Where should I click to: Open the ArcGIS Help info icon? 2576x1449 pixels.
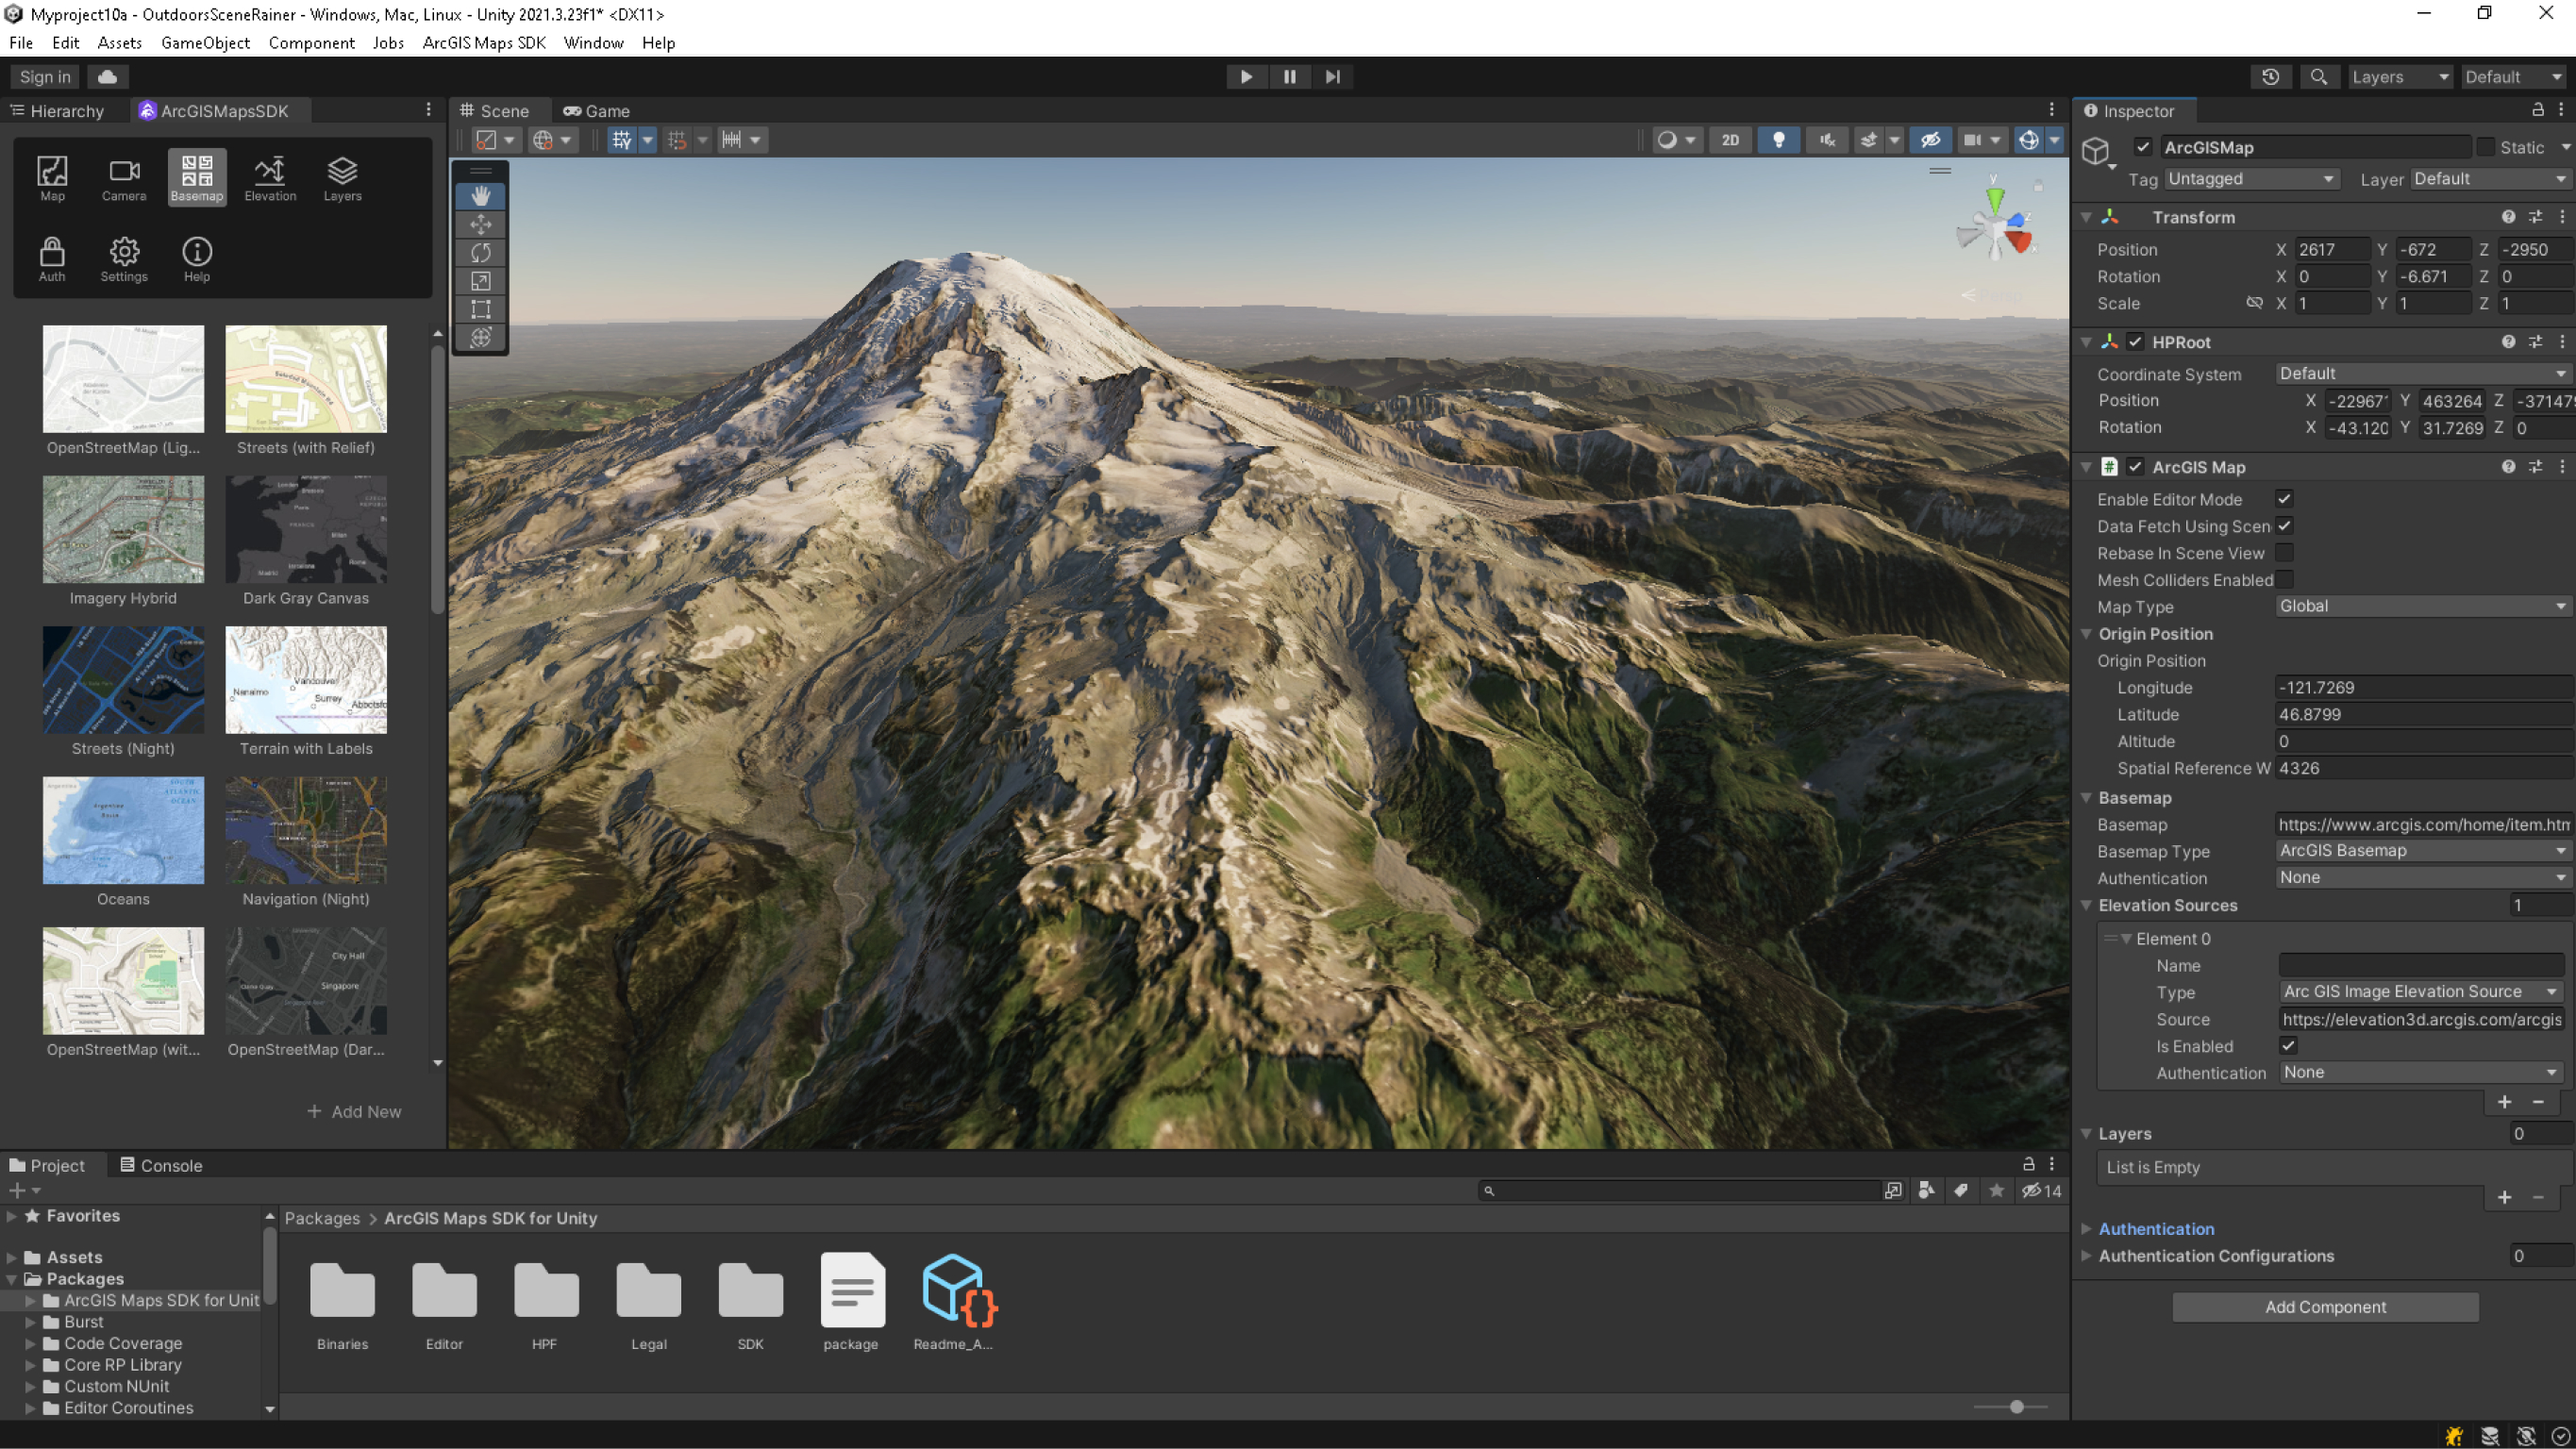click(x=197, y=259)
